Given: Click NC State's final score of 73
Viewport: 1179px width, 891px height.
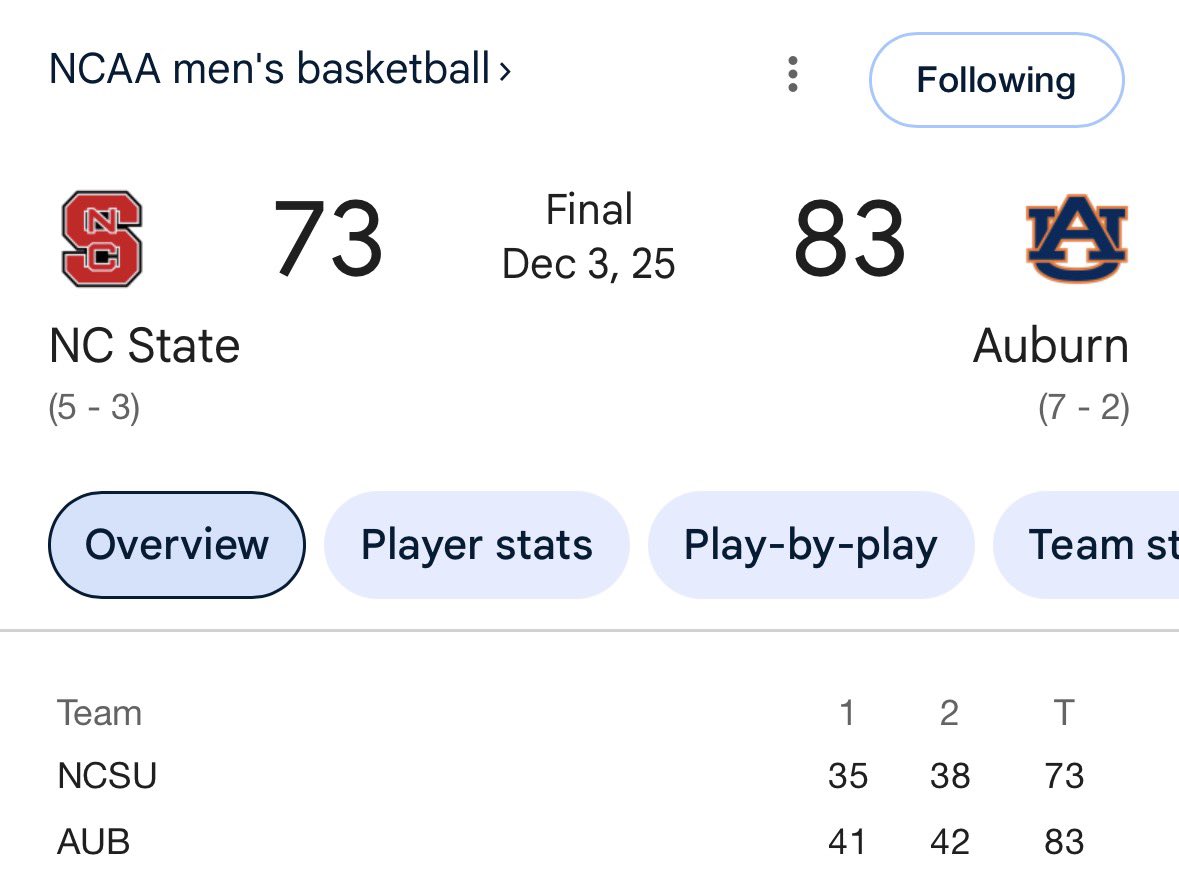Looking at the screenshot, I should point(328,240).
